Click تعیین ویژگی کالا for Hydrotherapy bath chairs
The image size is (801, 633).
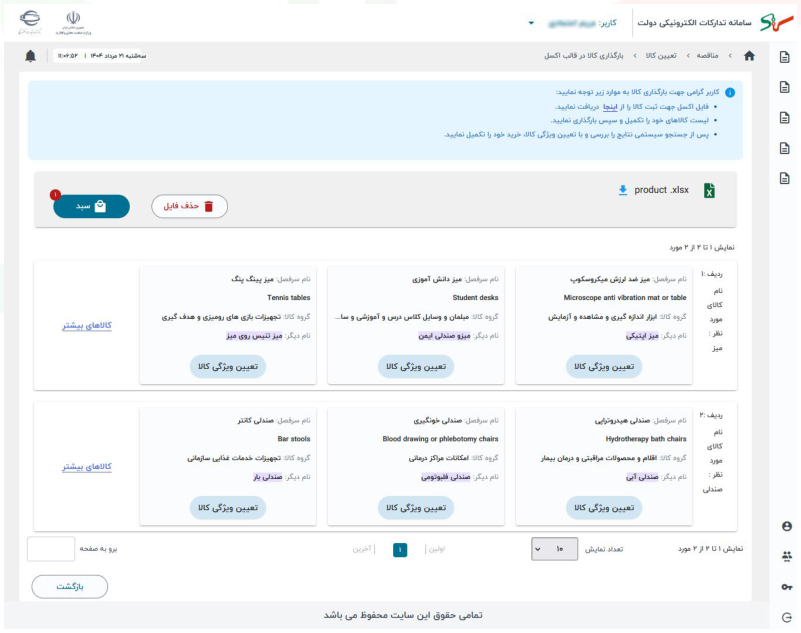point(604,508)
